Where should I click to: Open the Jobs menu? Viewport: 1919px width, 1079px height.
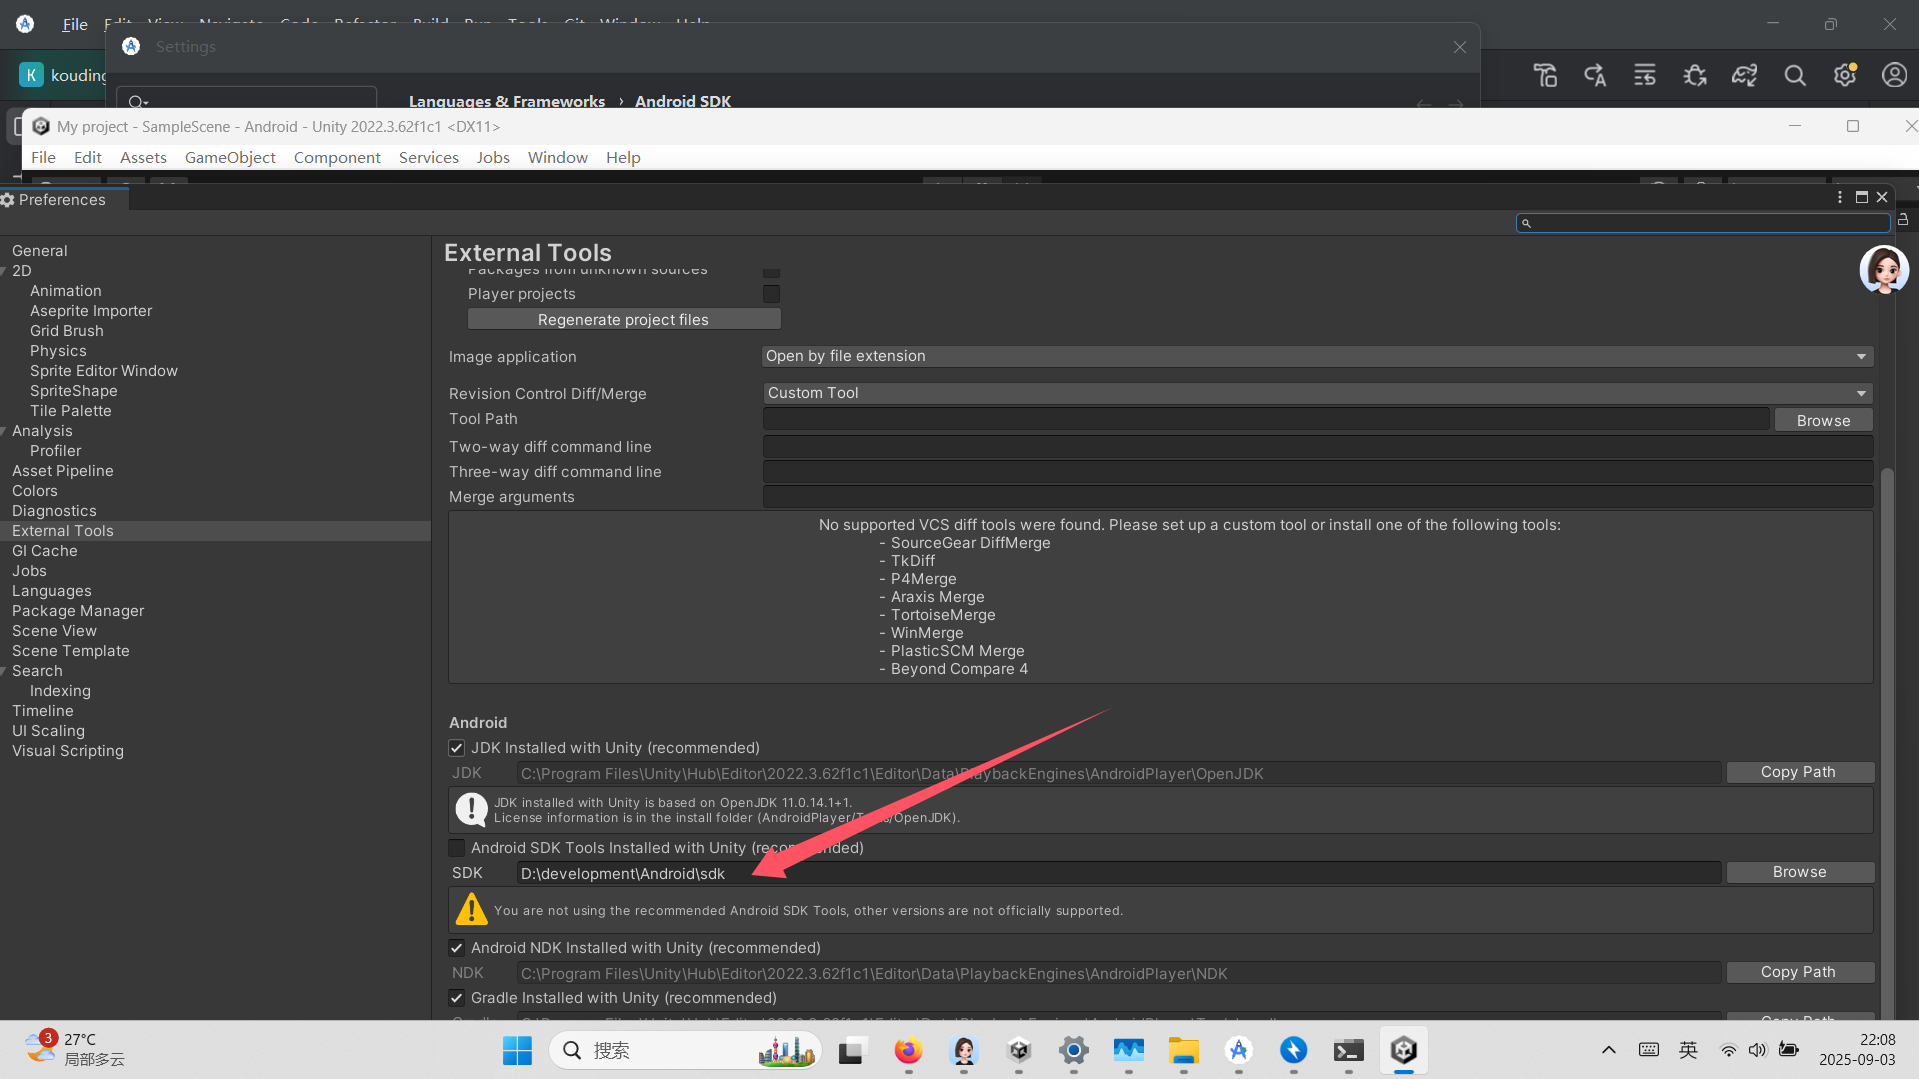click(492, 157)
